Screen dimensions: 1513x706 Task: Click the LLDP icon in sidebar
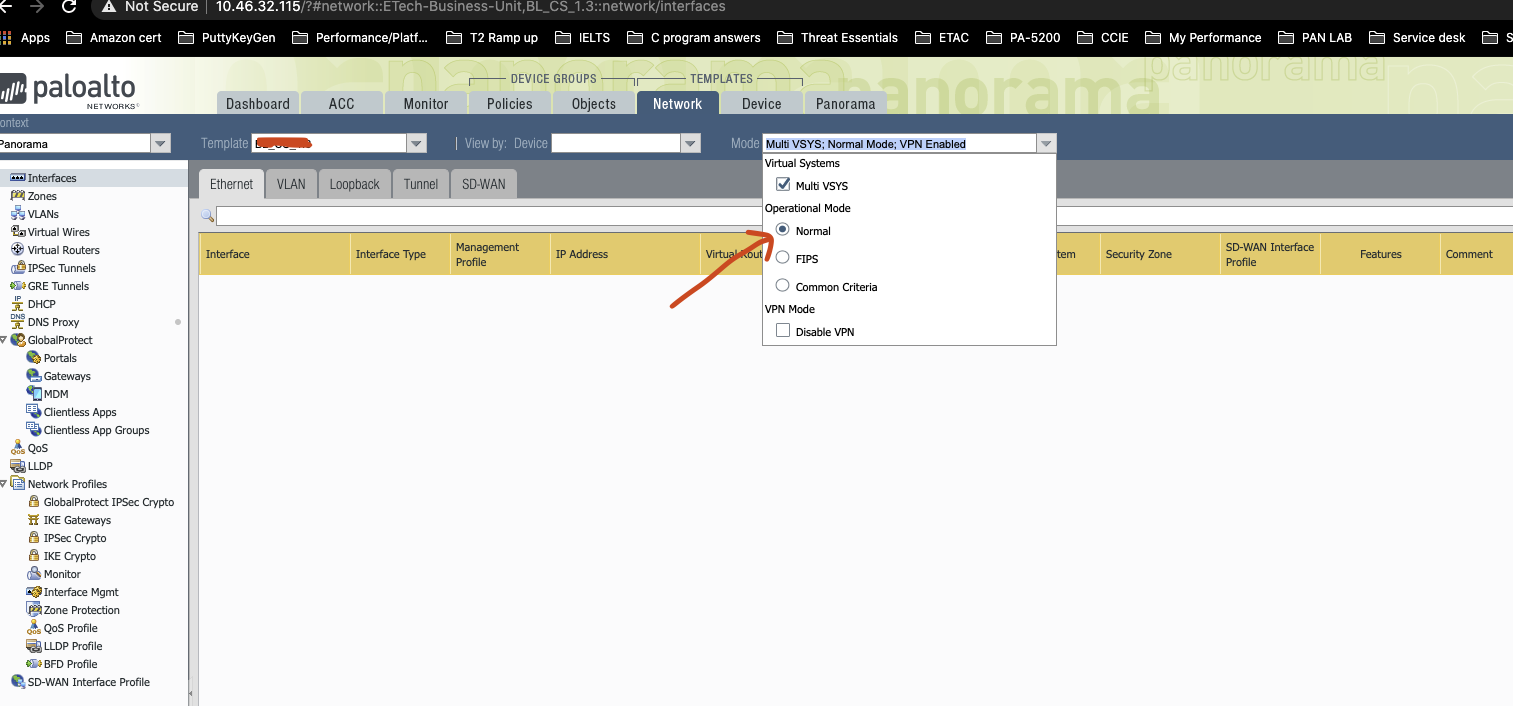pos(18,466)
